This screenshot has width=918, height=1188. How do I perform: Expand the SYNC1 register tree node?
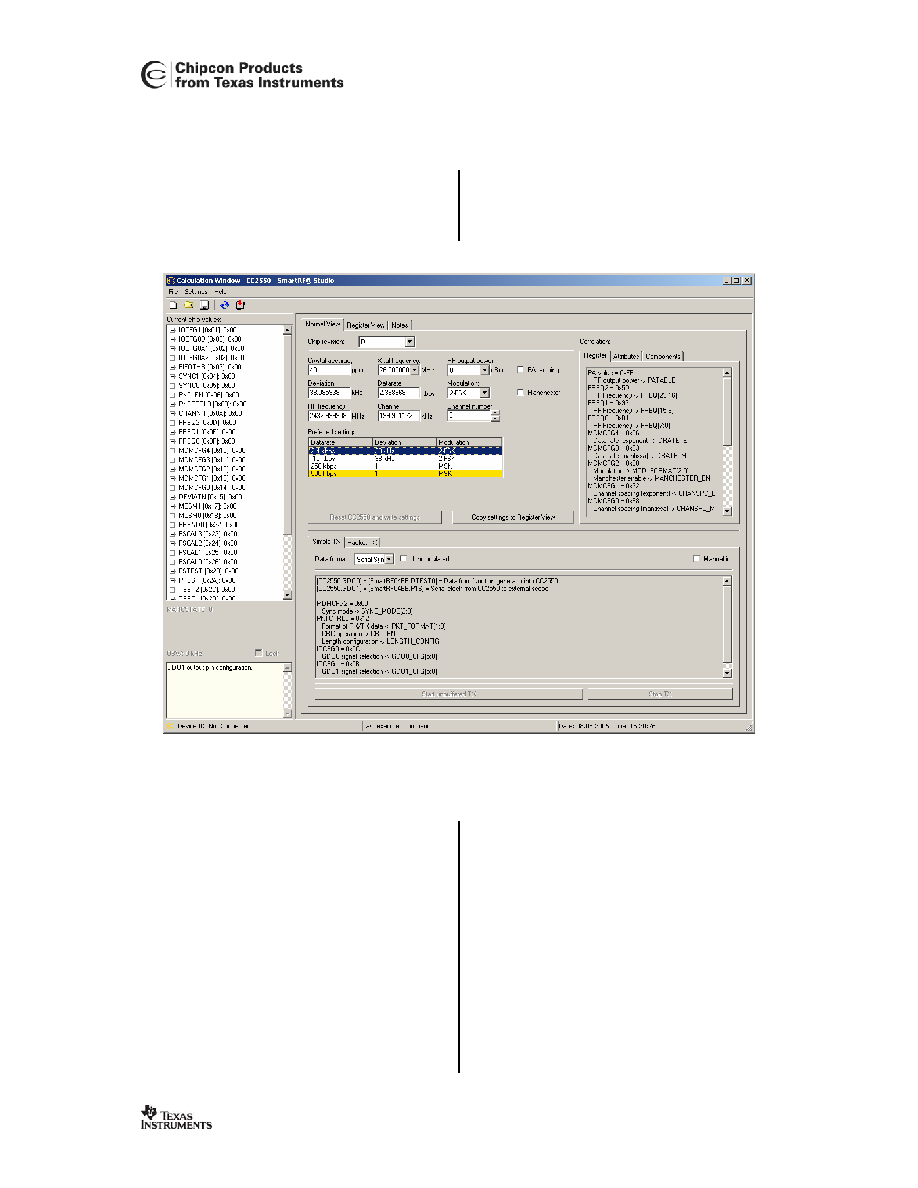coord(173,376)
